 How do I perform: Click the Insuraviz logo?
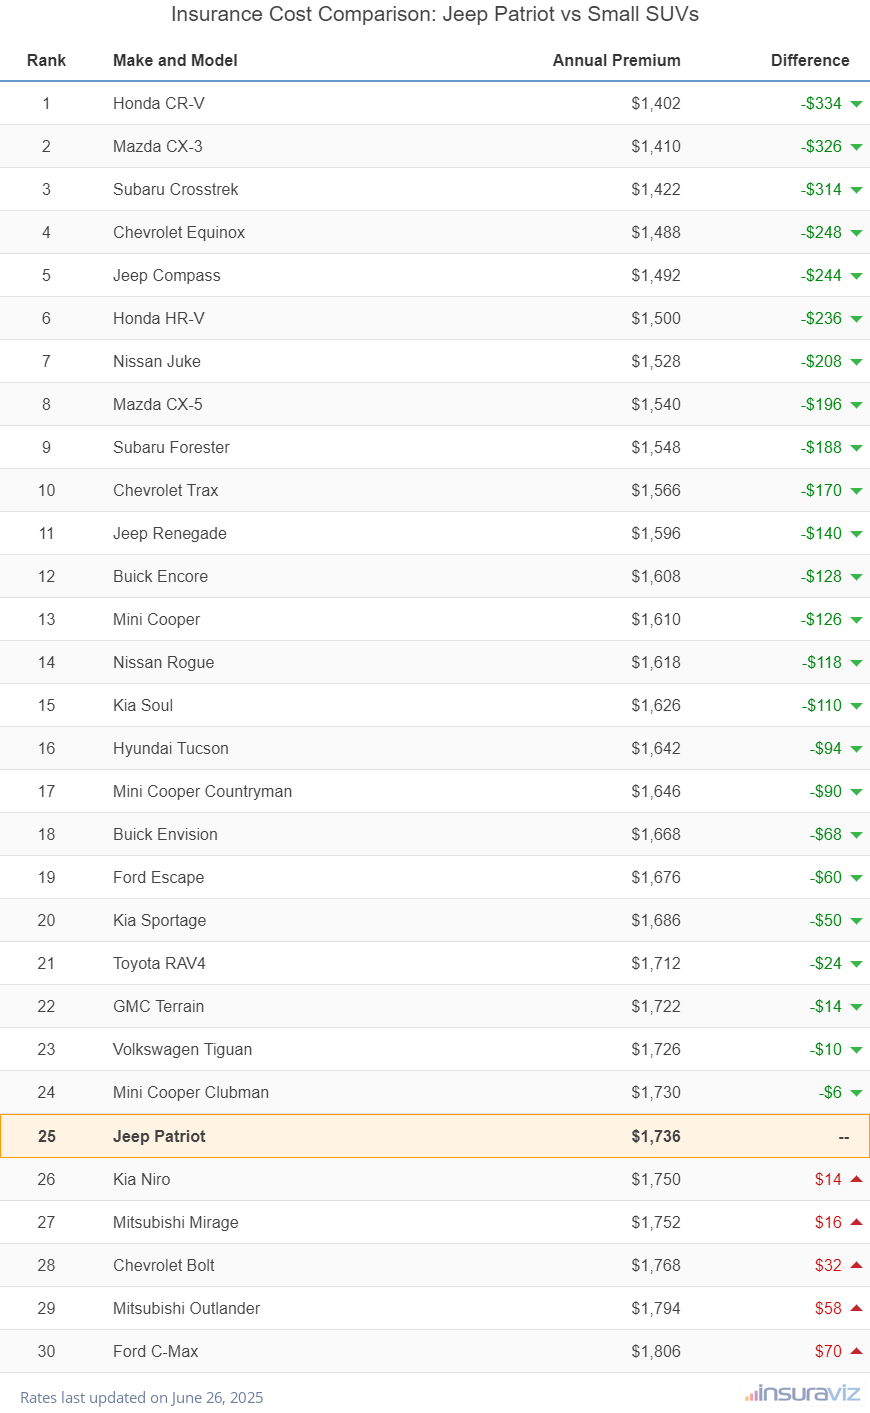[x=802, y=1393]
